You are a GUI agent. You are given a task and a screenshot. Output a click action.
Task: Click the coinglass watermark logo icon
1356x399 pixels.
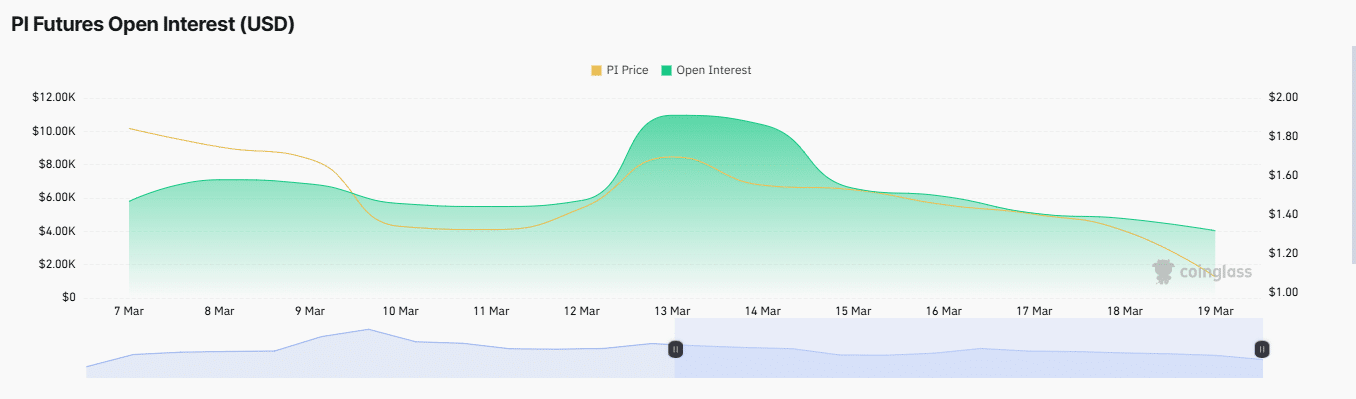(1162, 271)
